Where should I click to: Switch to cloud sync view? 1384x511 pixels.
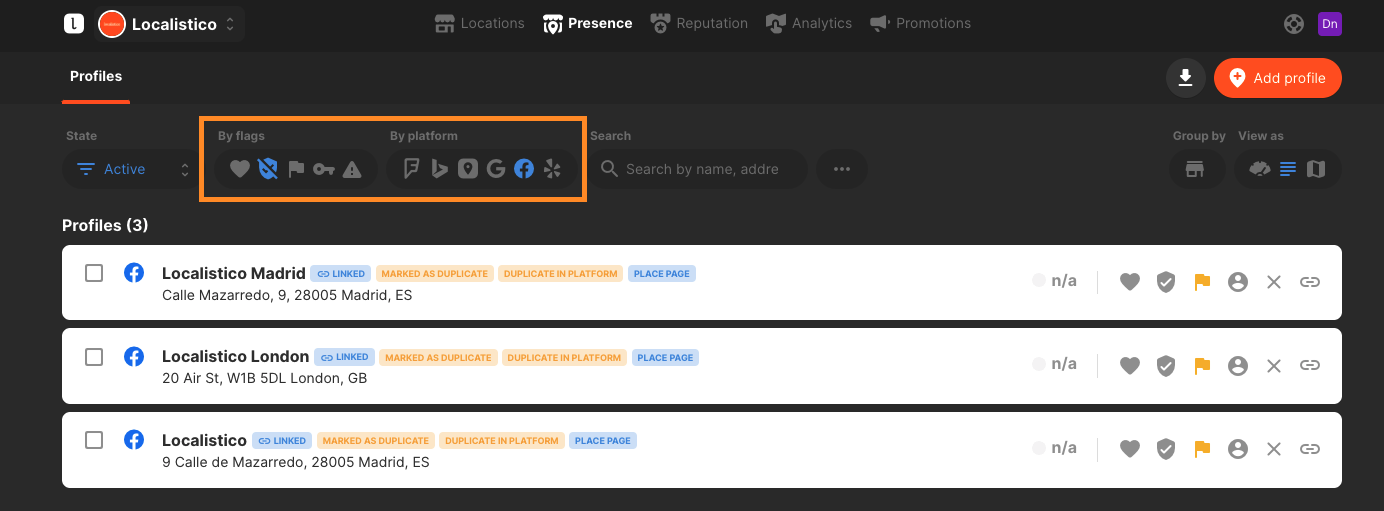click(x=1260, y=169)
